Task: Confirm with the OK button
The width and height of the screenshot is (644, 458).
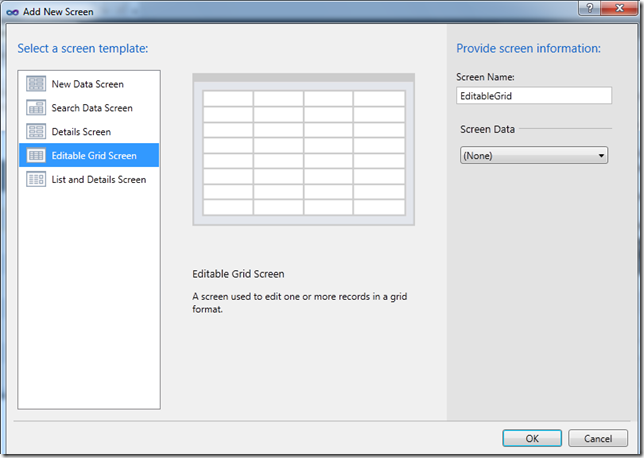Action: 532,438
